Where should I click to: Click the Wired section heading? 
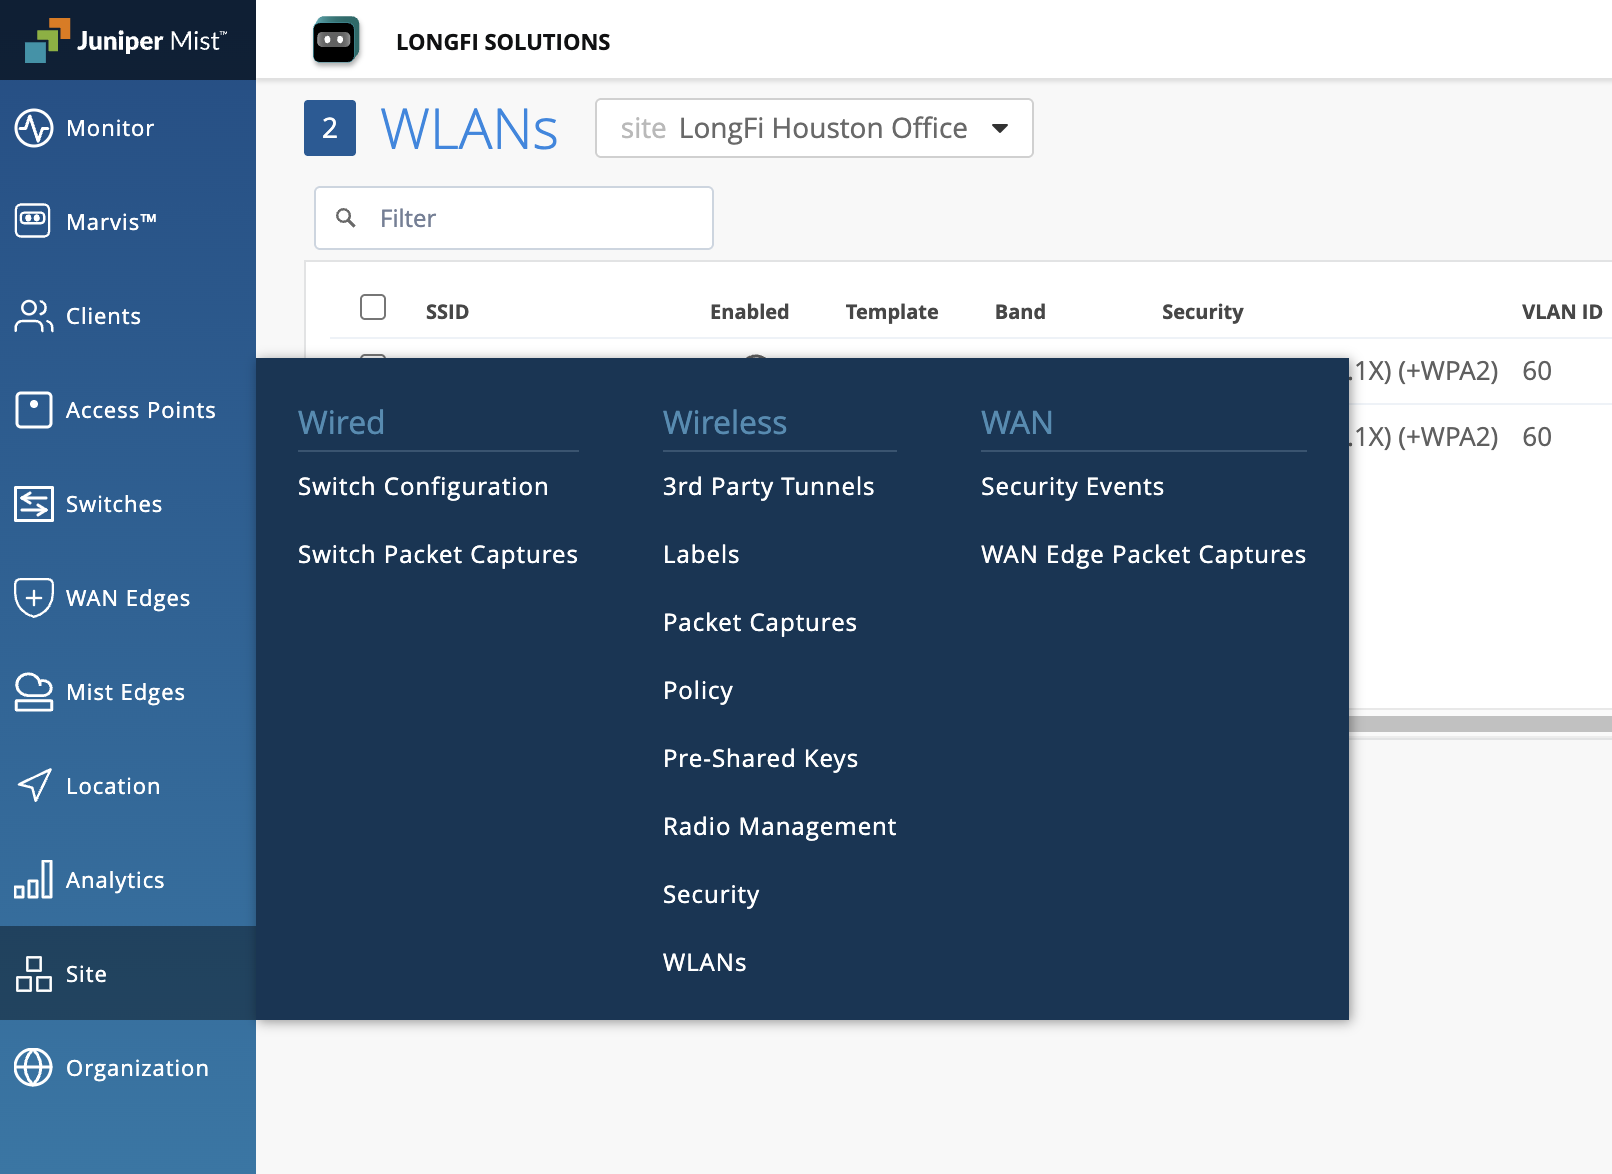click(341, 422)
